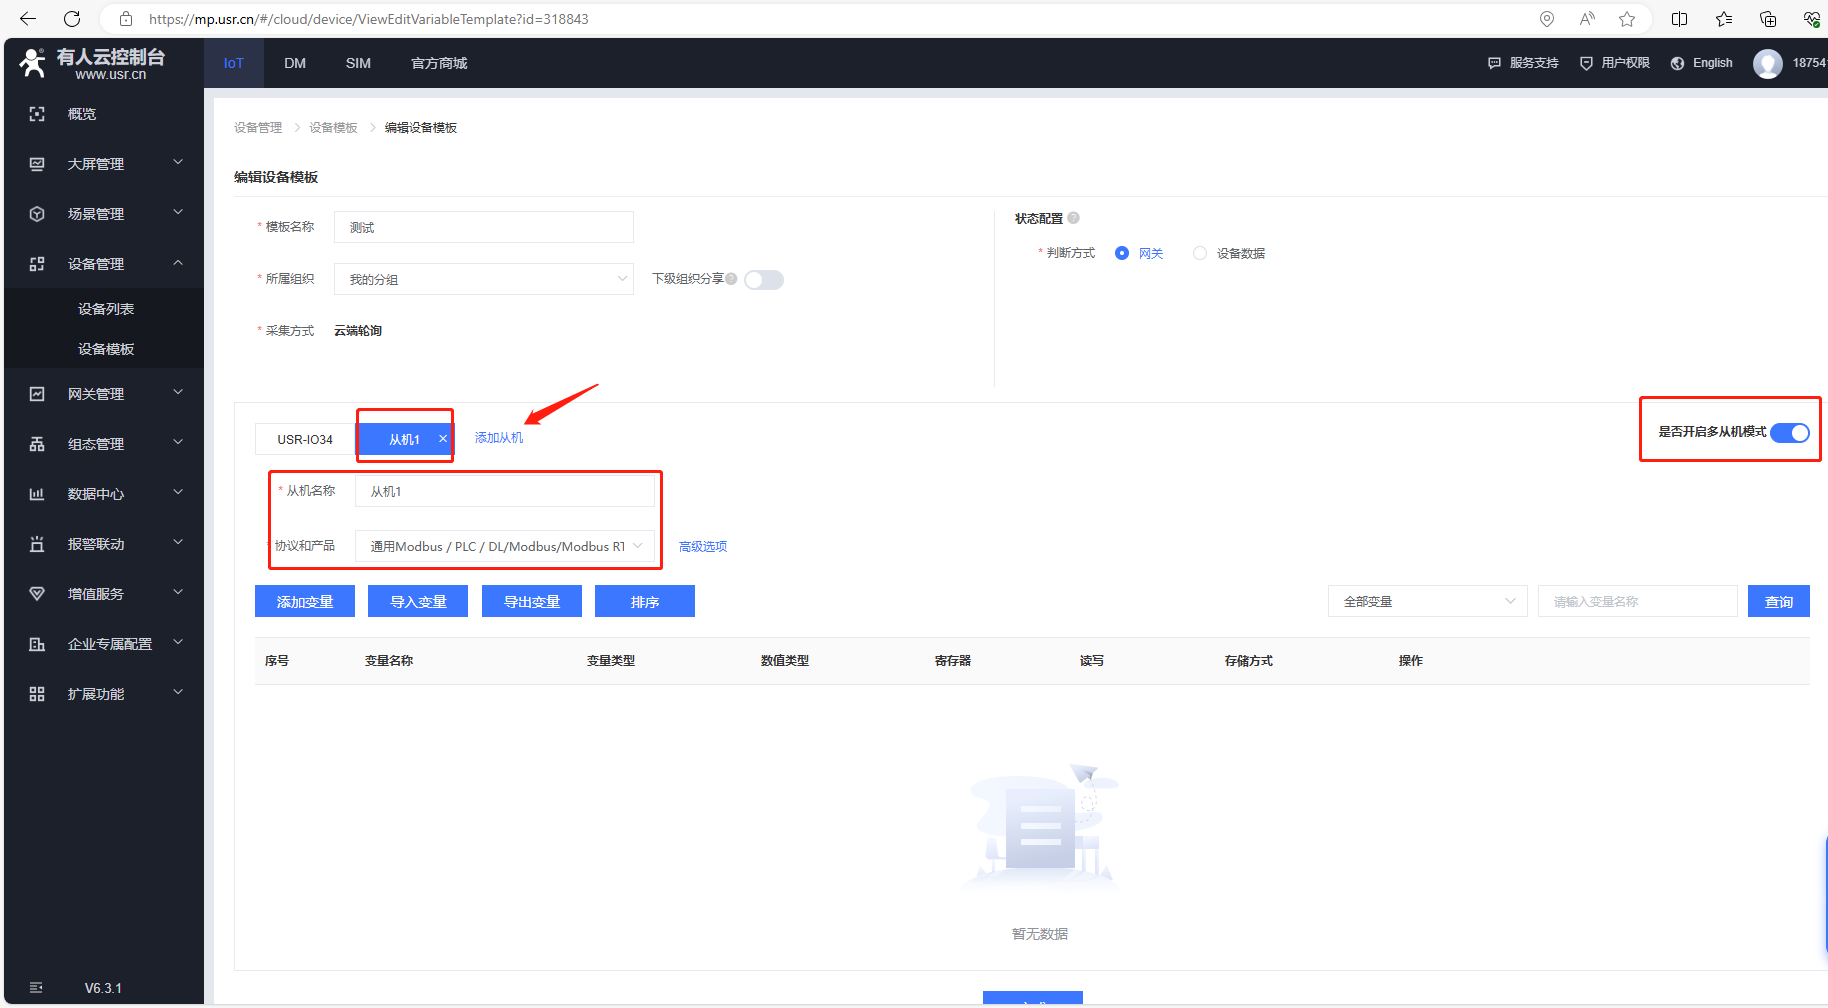
Task: Click the sidebar collapse icon near version
Action: (36, 988)
